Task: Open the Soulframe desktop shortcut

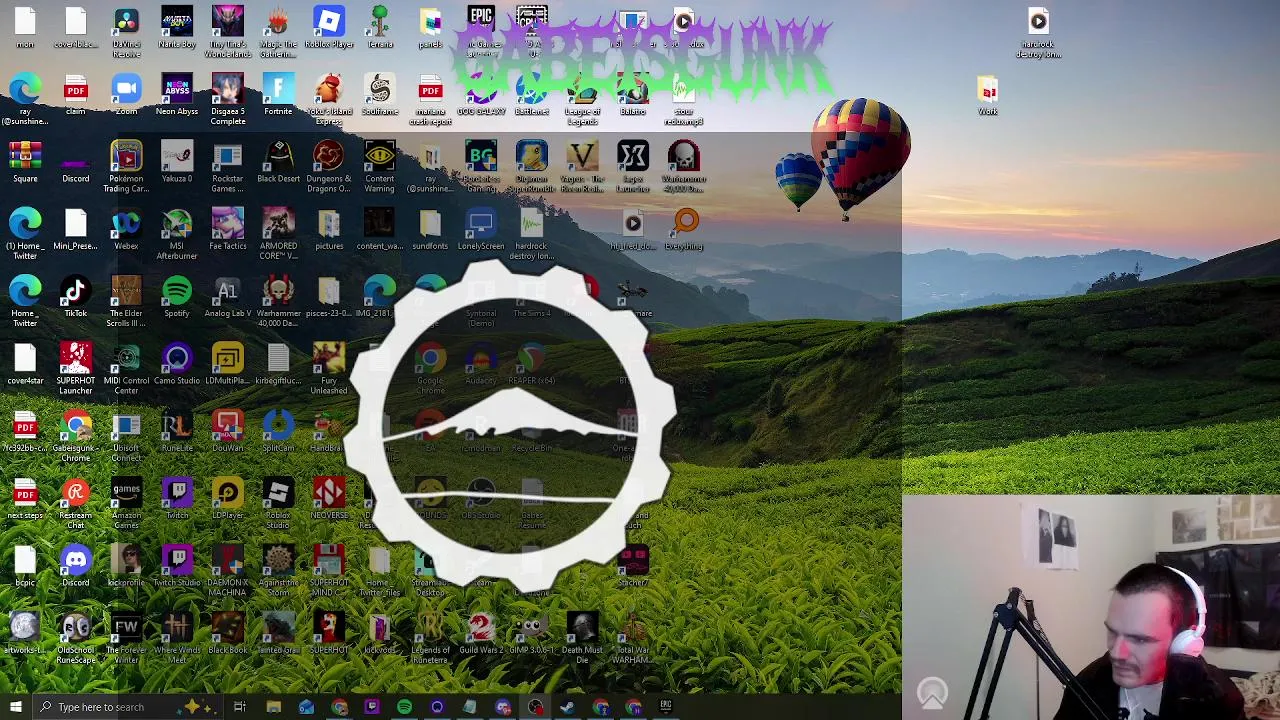Action: pos(380,95)
